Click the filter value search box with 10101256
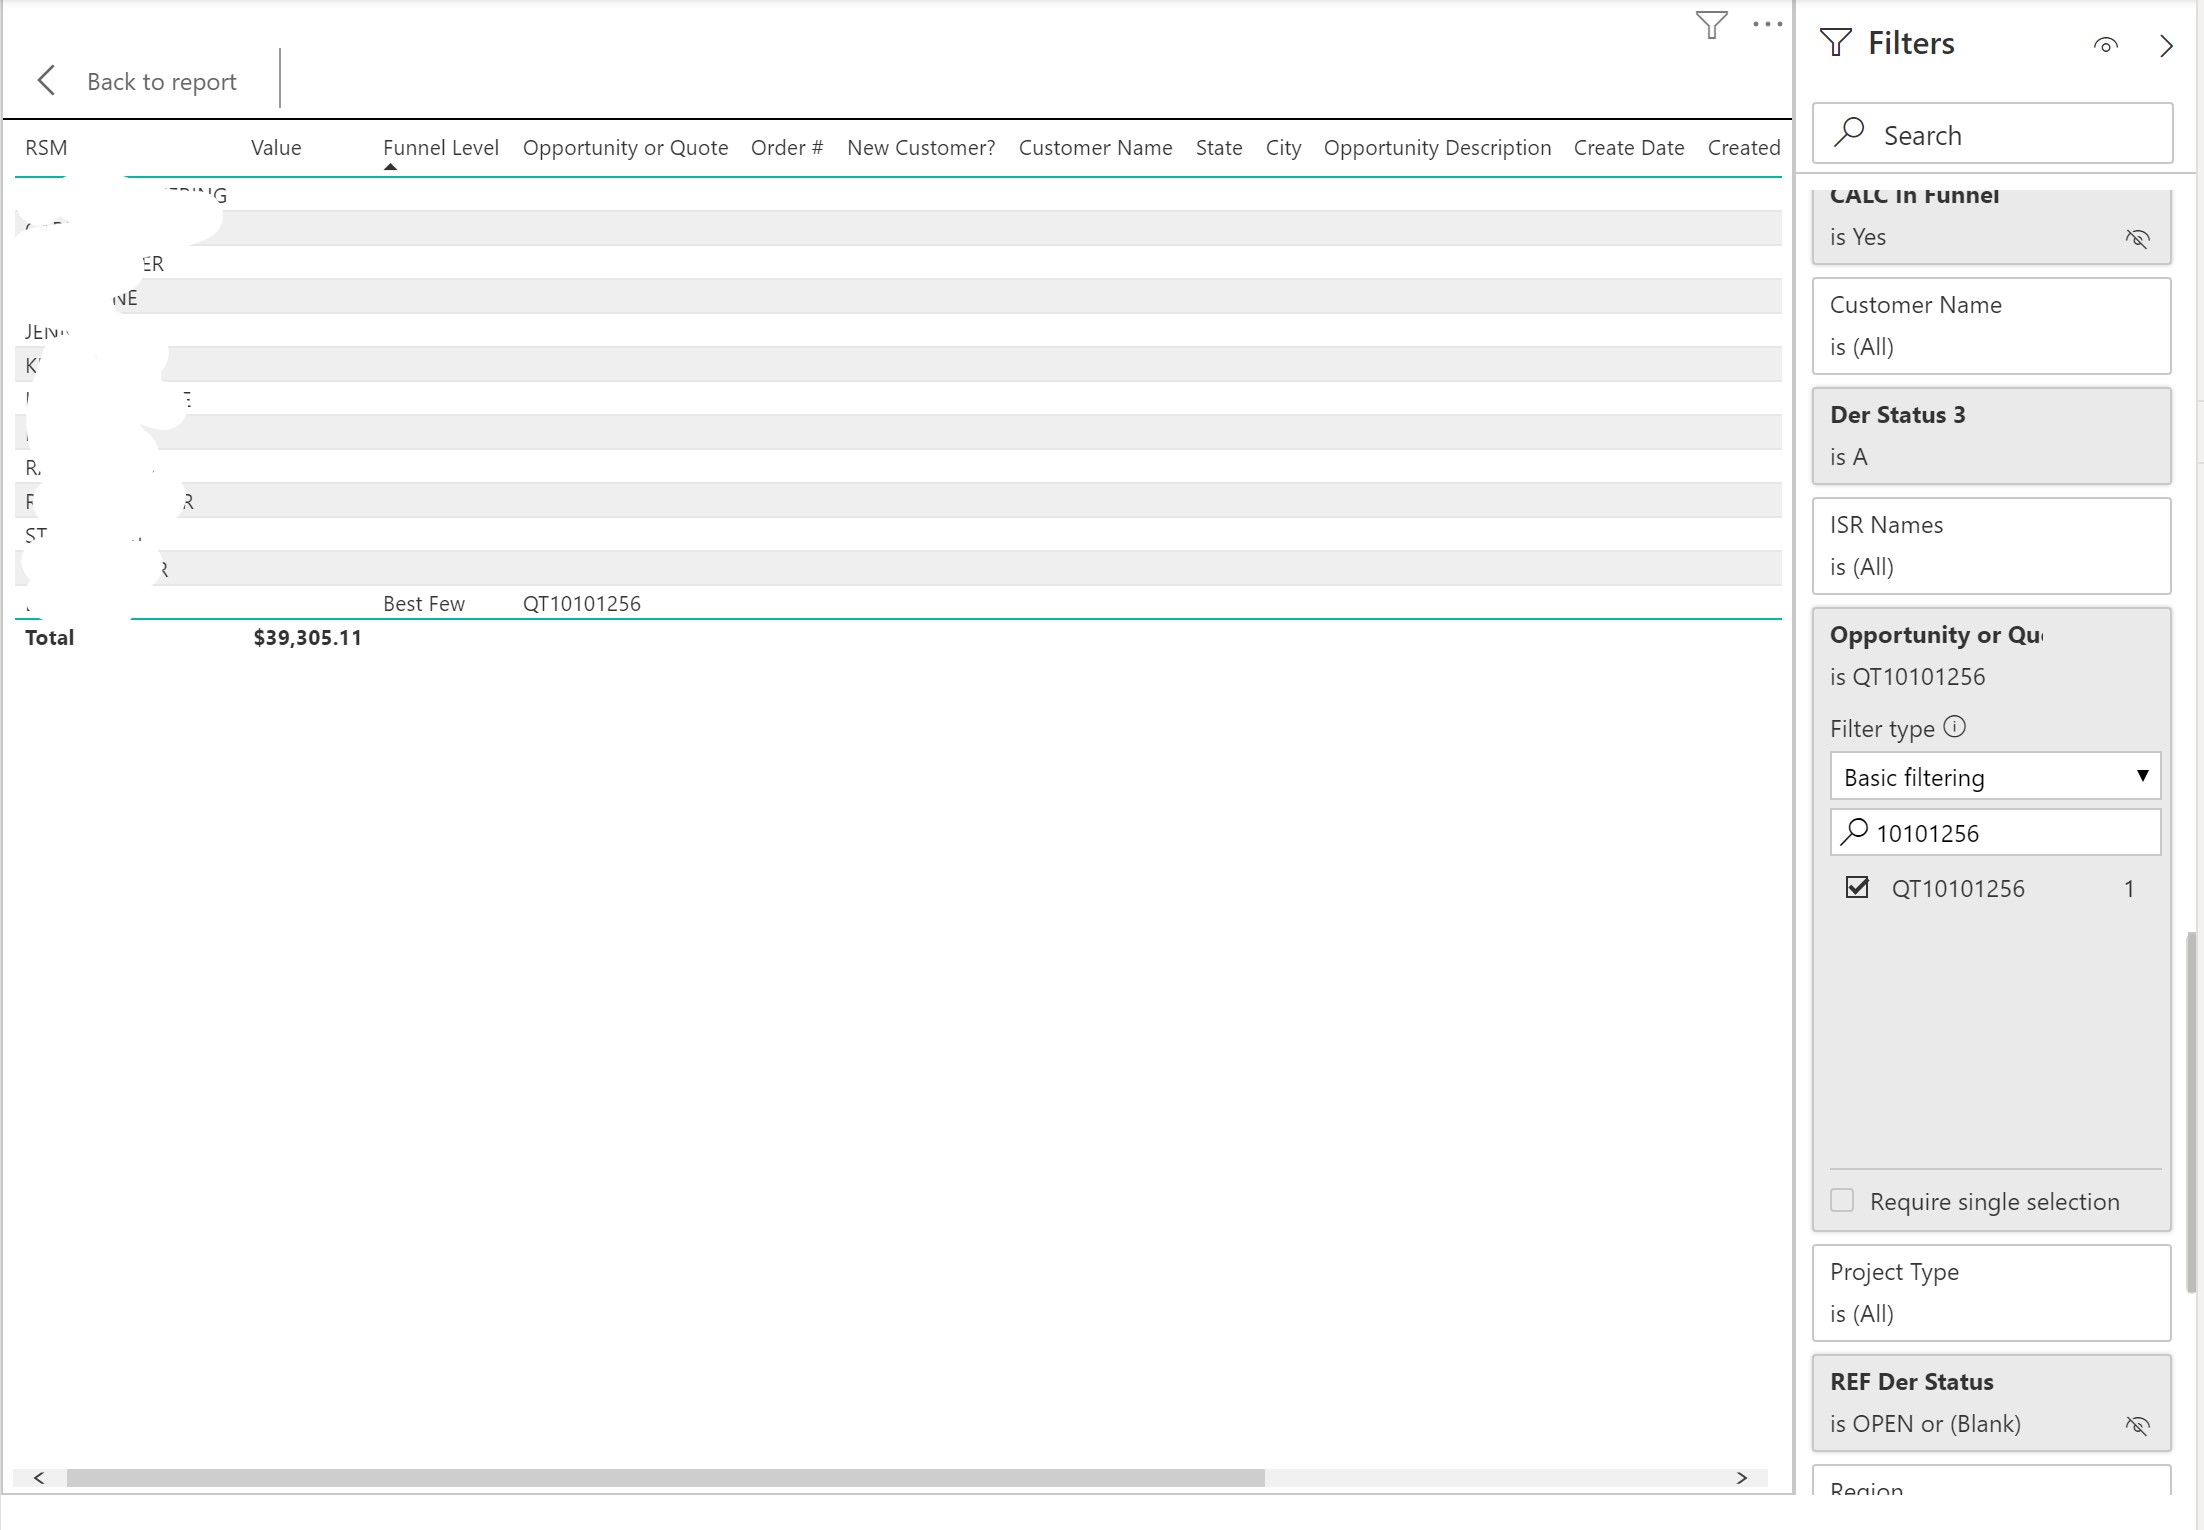This screenshot has width=2204, height=1530. 1995,833
